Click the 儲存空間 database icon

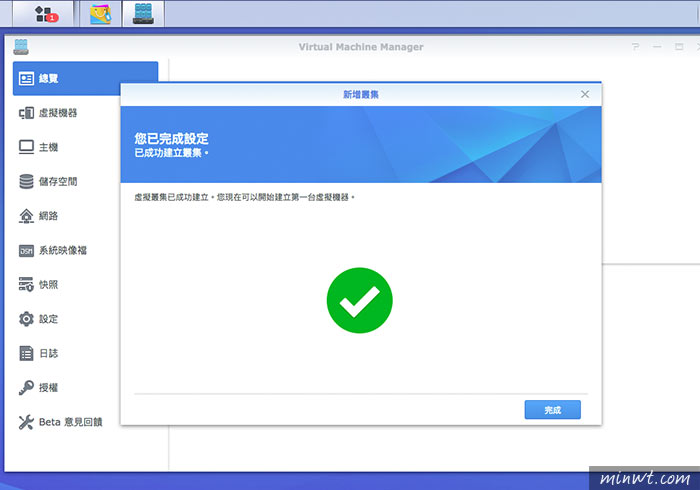26,181
